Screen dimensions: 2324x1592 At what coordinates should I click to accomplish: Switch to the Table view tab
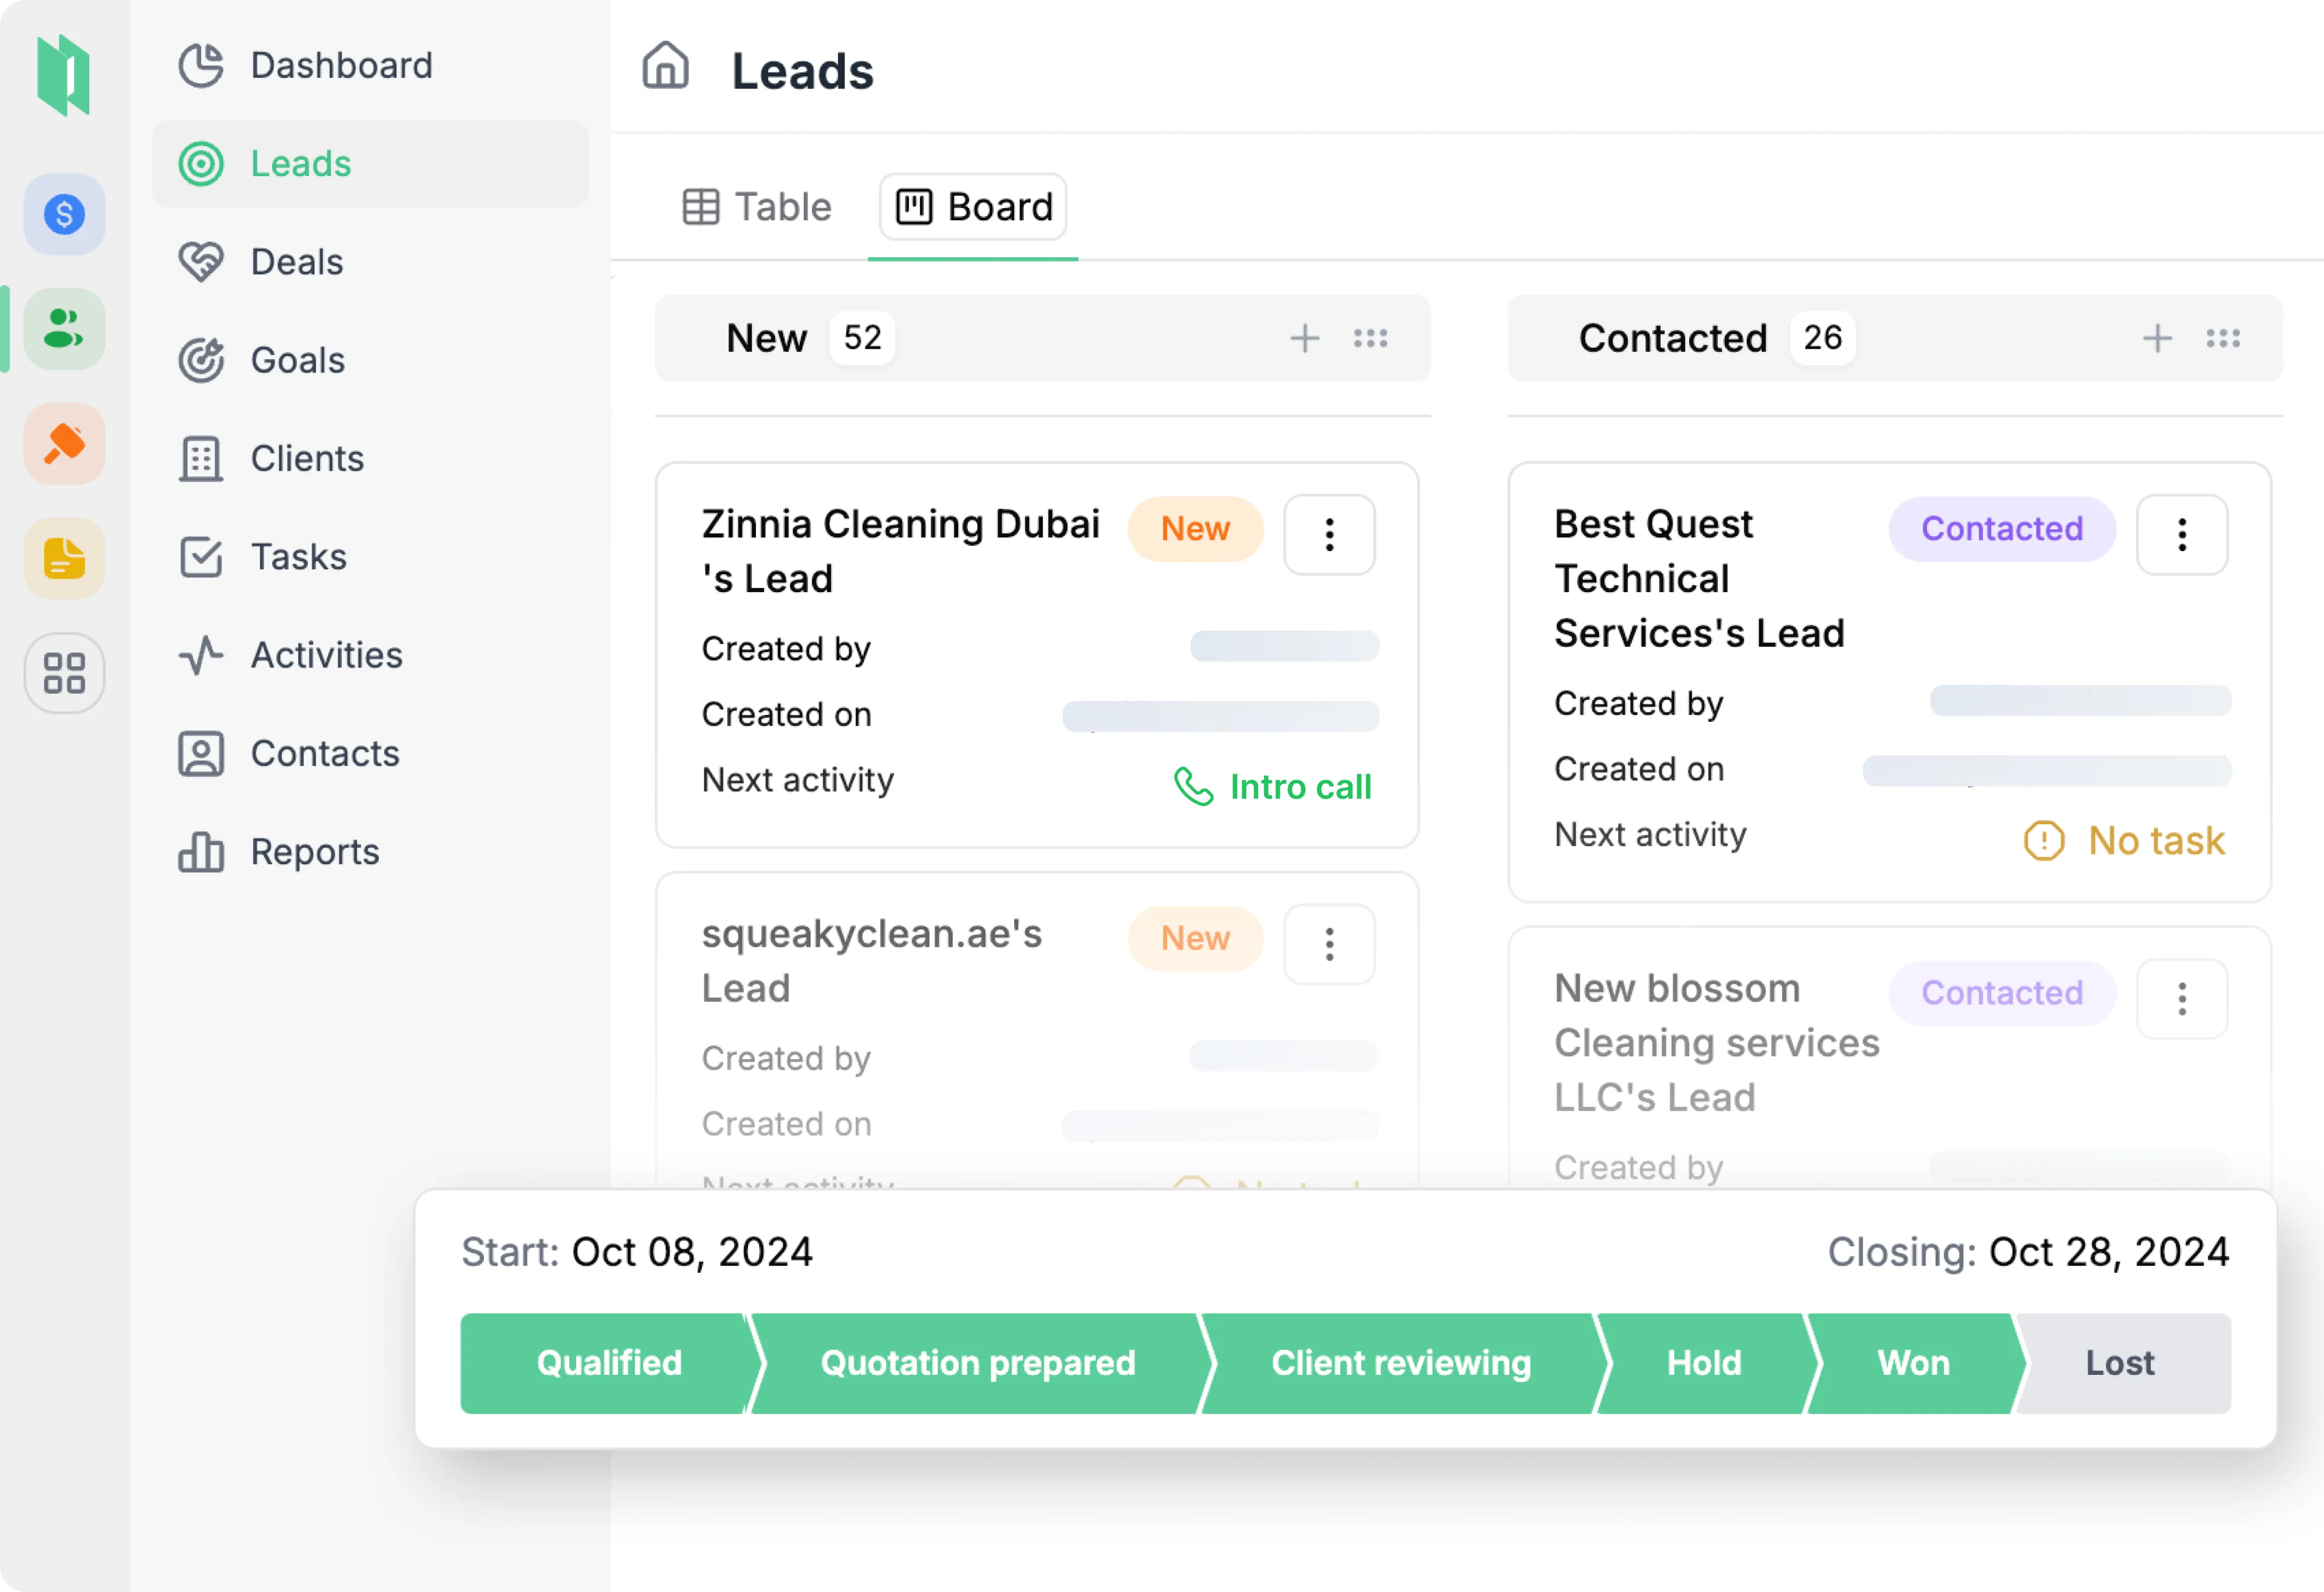757,207
